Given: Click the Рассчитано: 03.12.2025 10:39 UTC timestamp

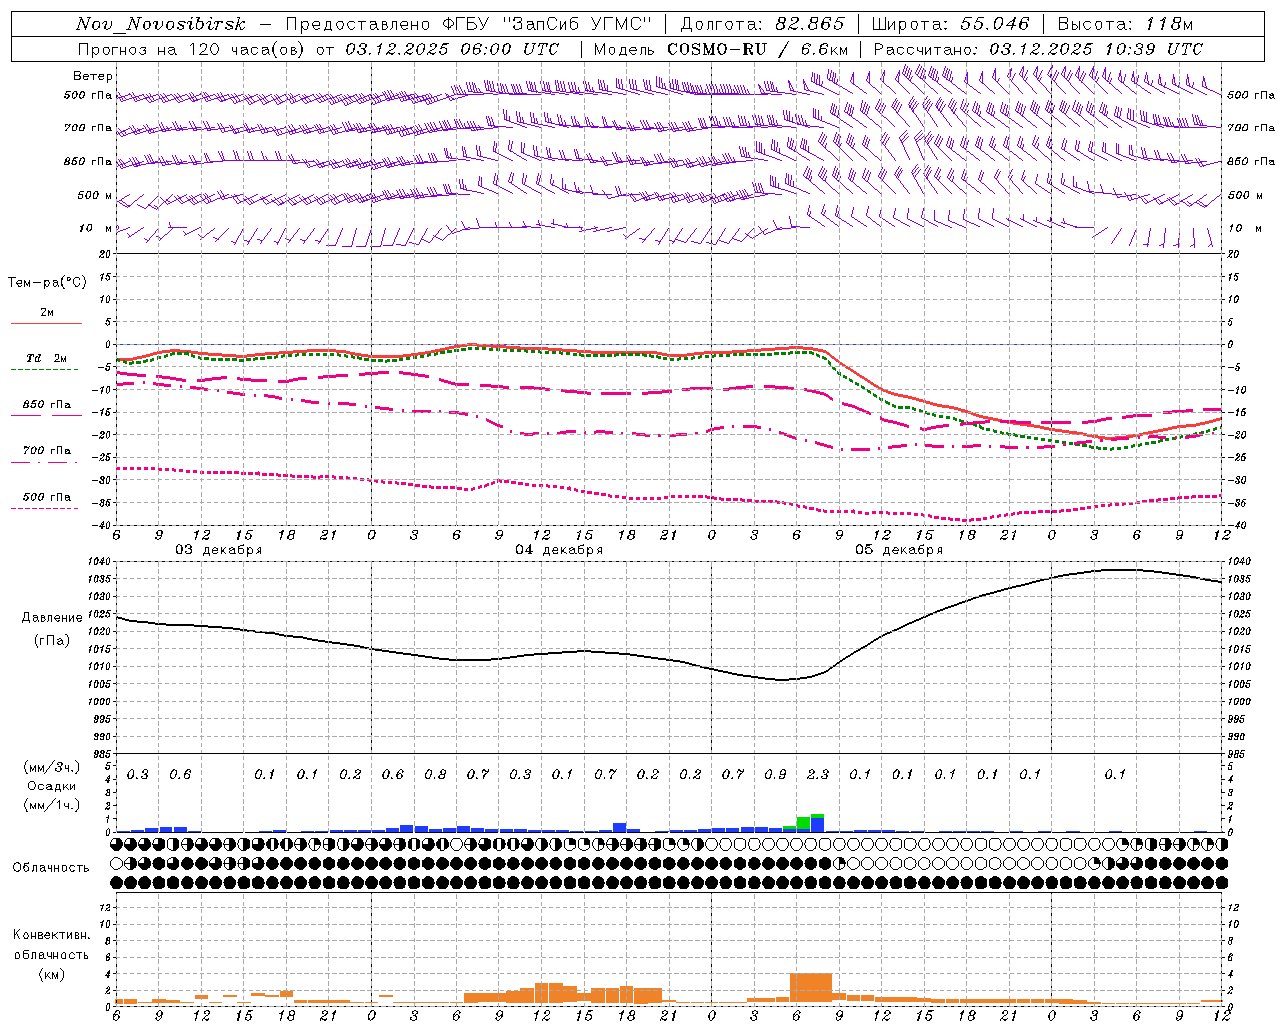Looking at the screenshot, I should pos(1038,49).
